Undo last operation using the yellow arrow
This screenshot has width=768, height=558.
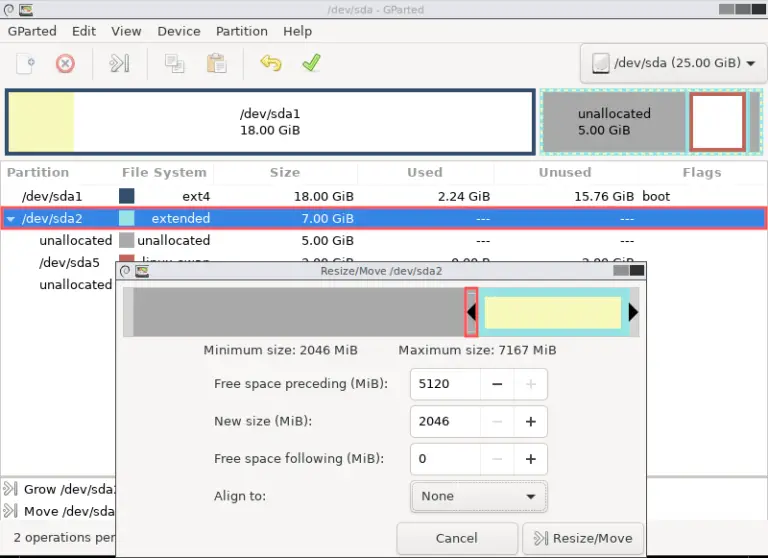(271, 63)
